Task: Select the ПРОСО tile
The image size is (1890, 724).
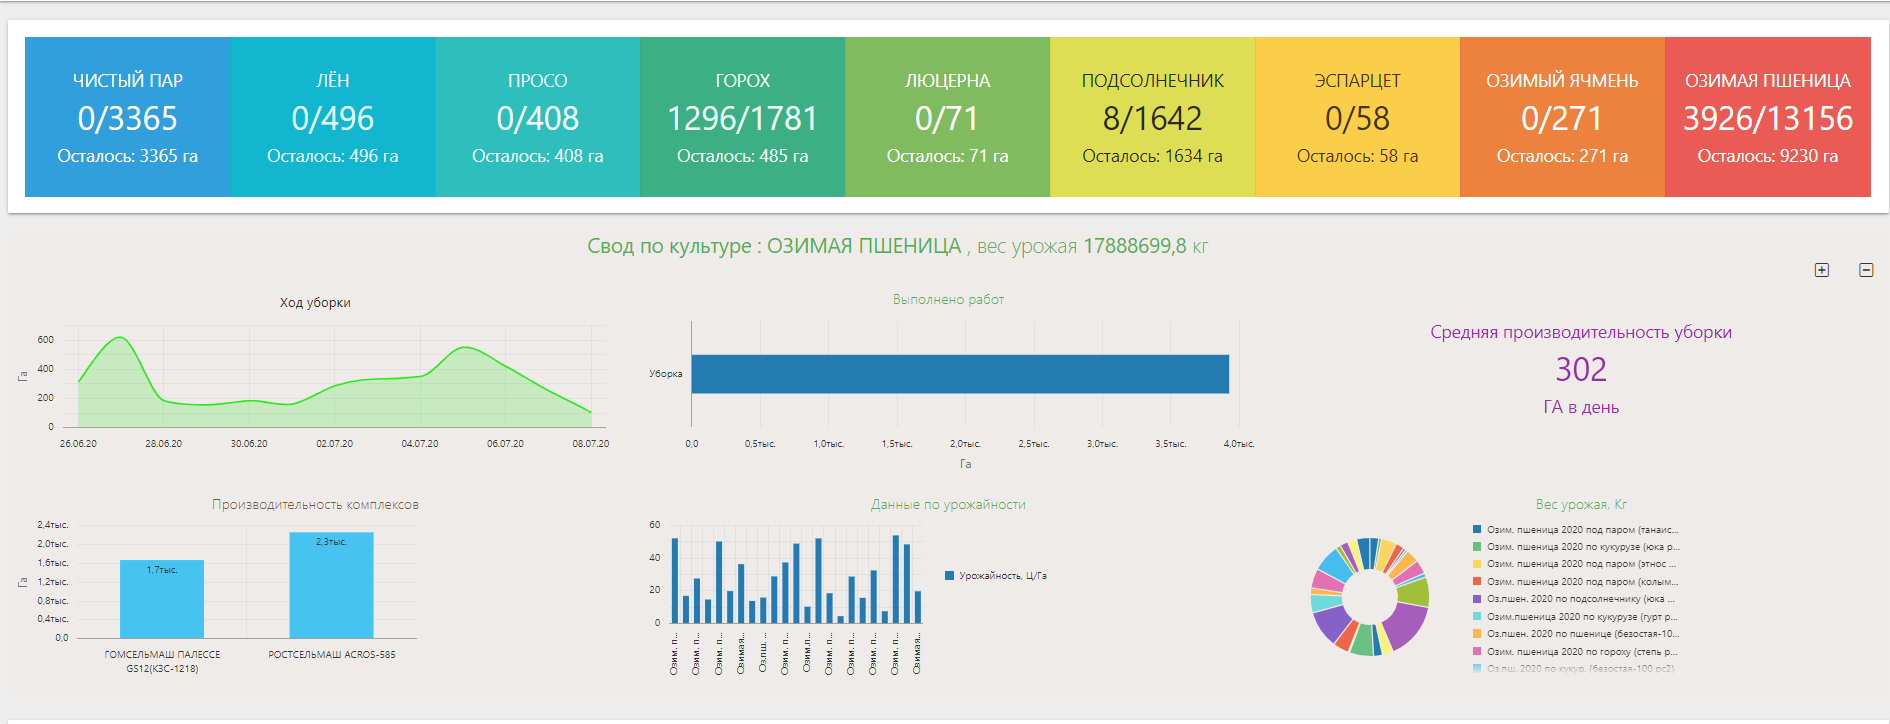Action: click(x=538, y=117)
